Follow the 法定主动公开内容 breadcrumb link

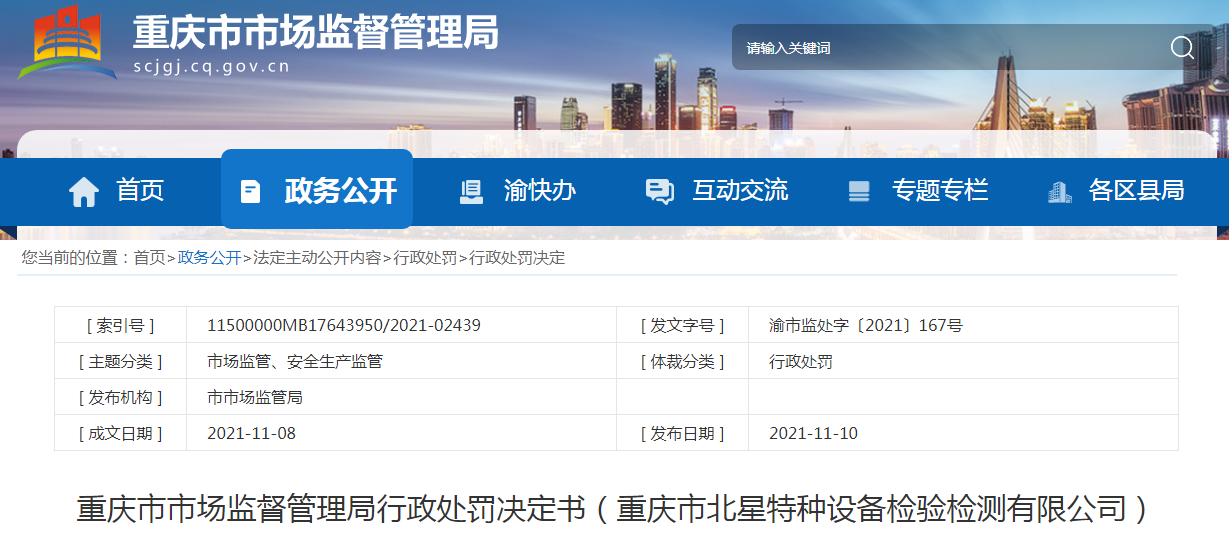click(317, 258)
